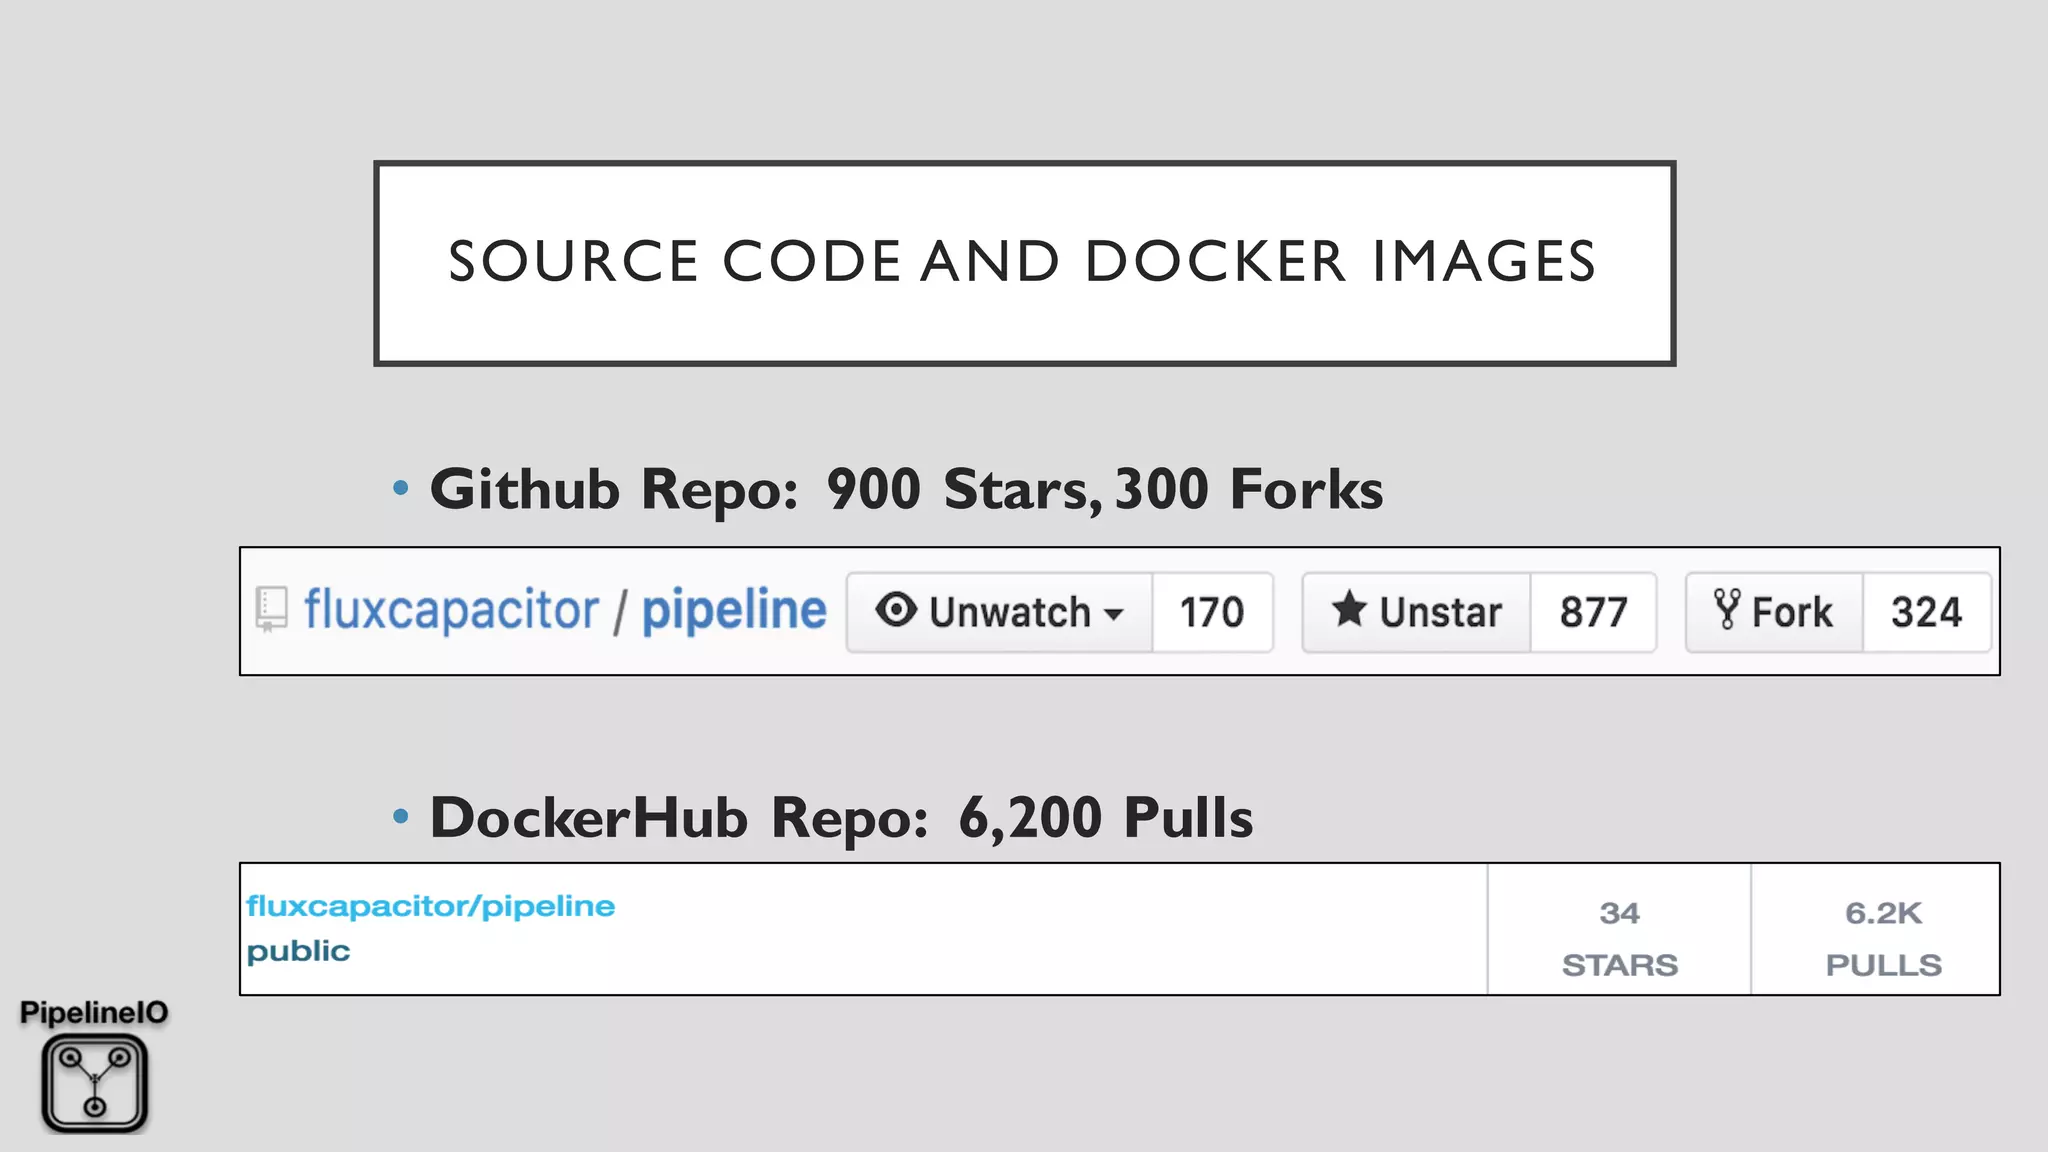Image resolution: width=2048 pixels, height=1152 pixels.
Task: Click the Source Code and Docker Images title
Action: pos(1024,263)
